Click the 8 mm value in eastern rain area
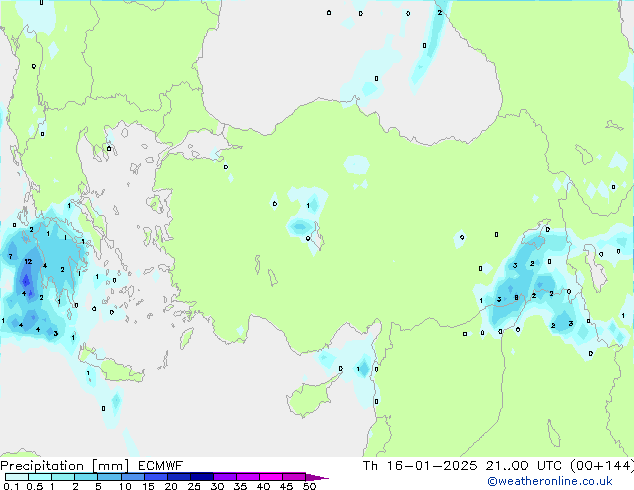Viewport: 634px width, 490px height. click(516, 298)
